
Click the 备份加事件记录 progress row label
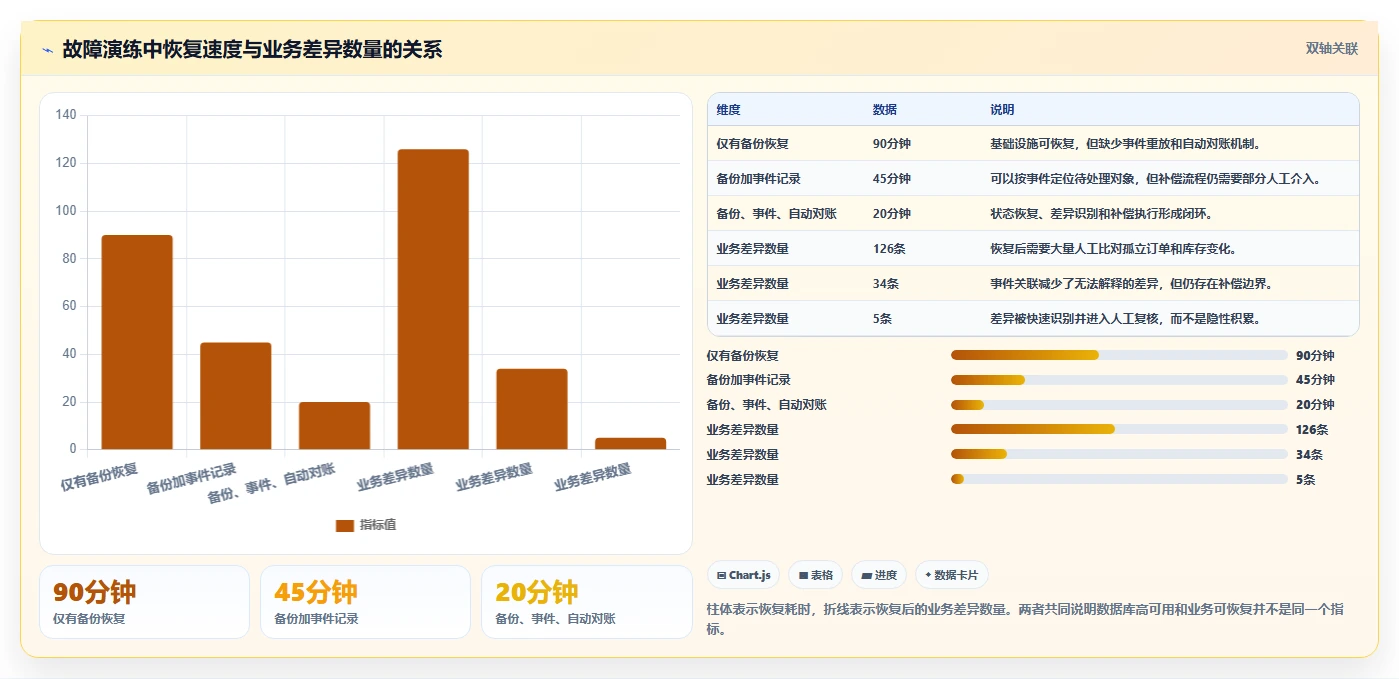[x=749, y=380]
